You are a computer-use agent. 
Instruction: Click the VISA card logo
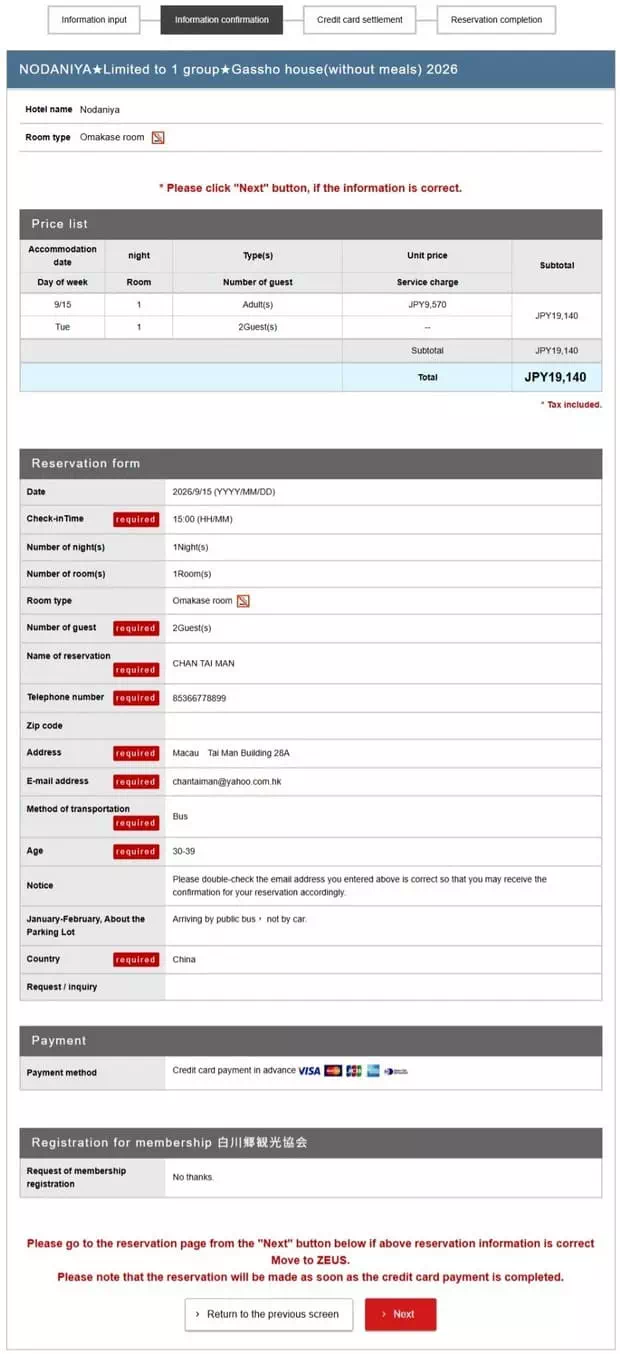pos(309,1071)
